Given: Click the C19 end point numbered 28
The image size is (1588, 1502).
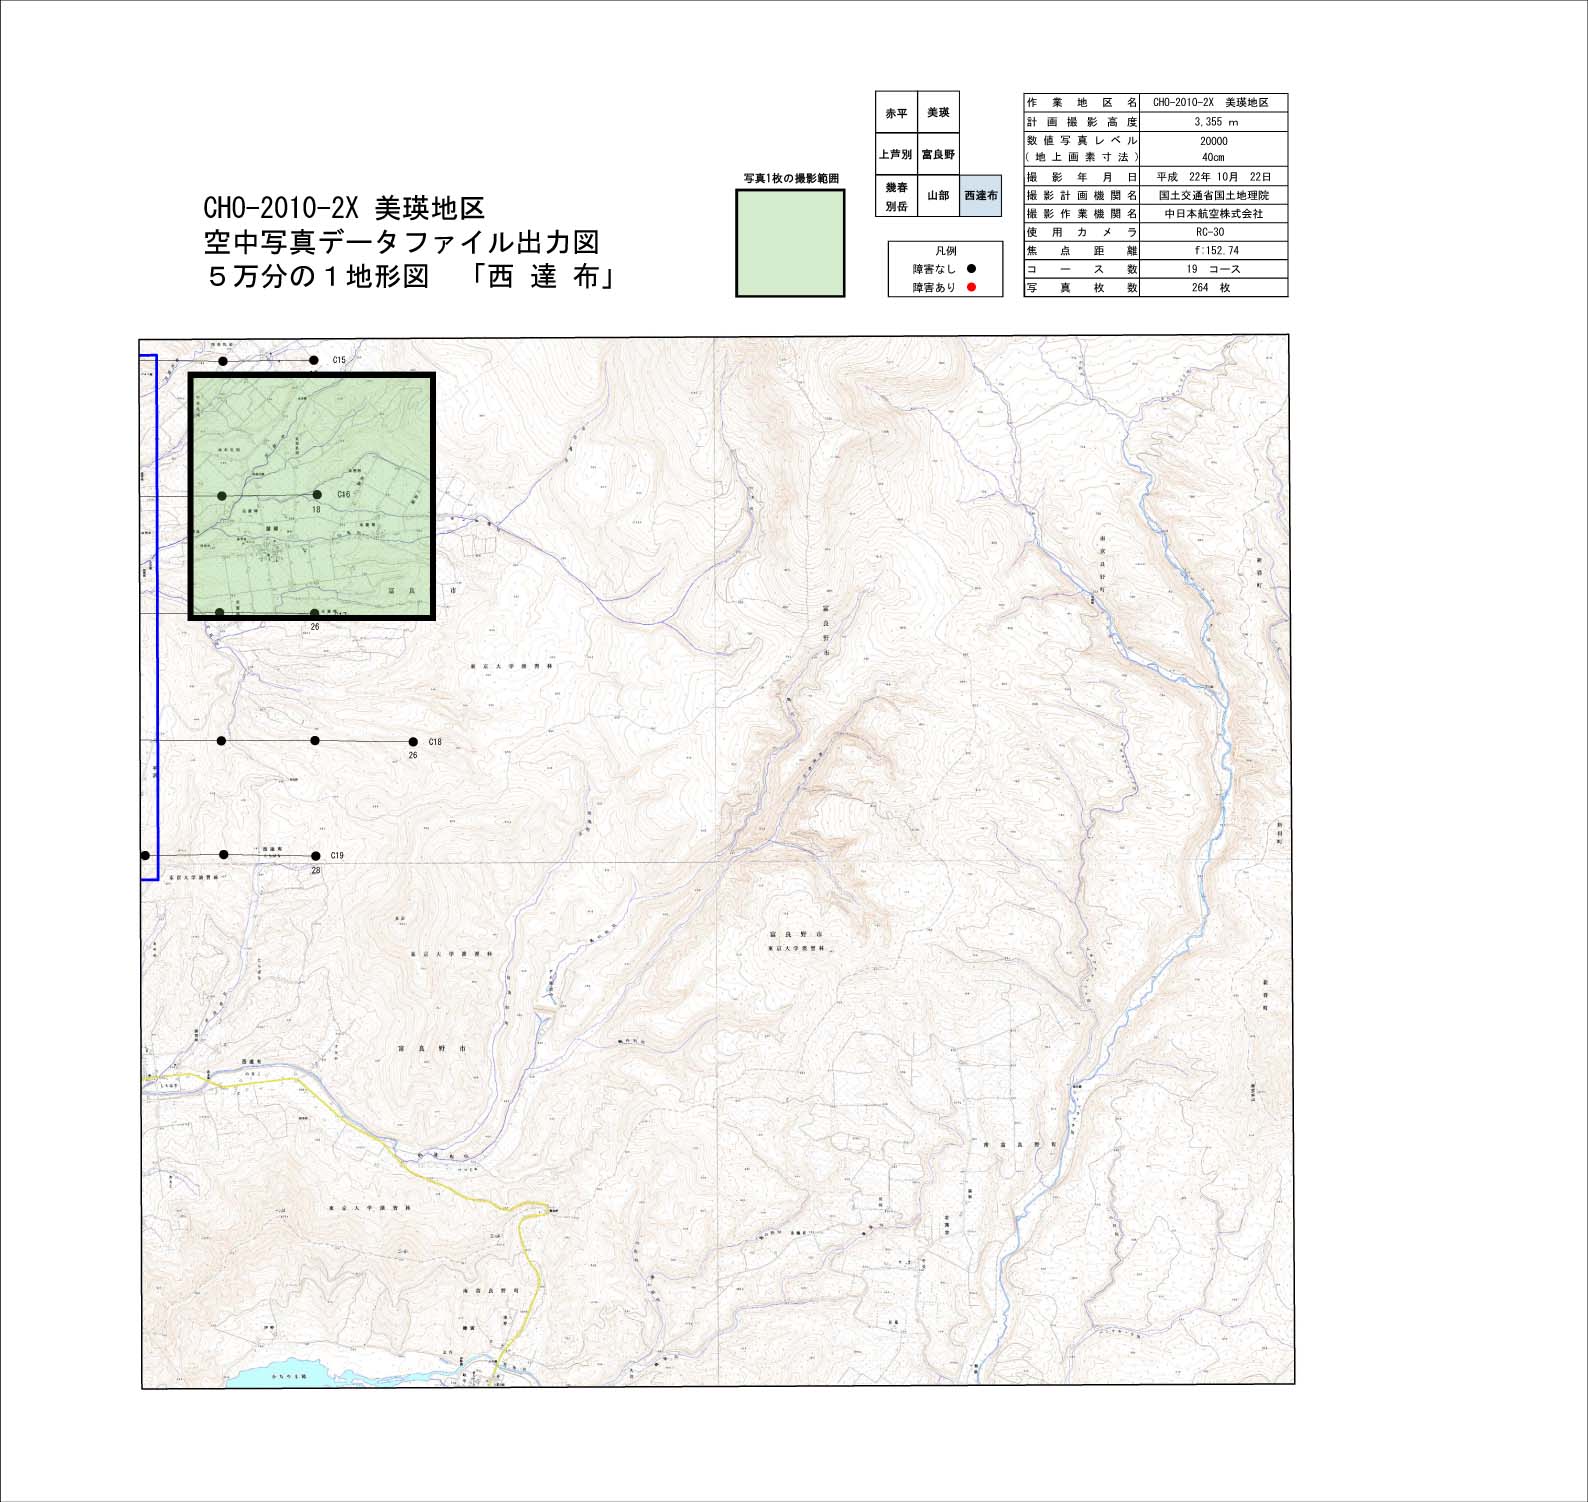Looking at the screenshot, I should (316, 856).
